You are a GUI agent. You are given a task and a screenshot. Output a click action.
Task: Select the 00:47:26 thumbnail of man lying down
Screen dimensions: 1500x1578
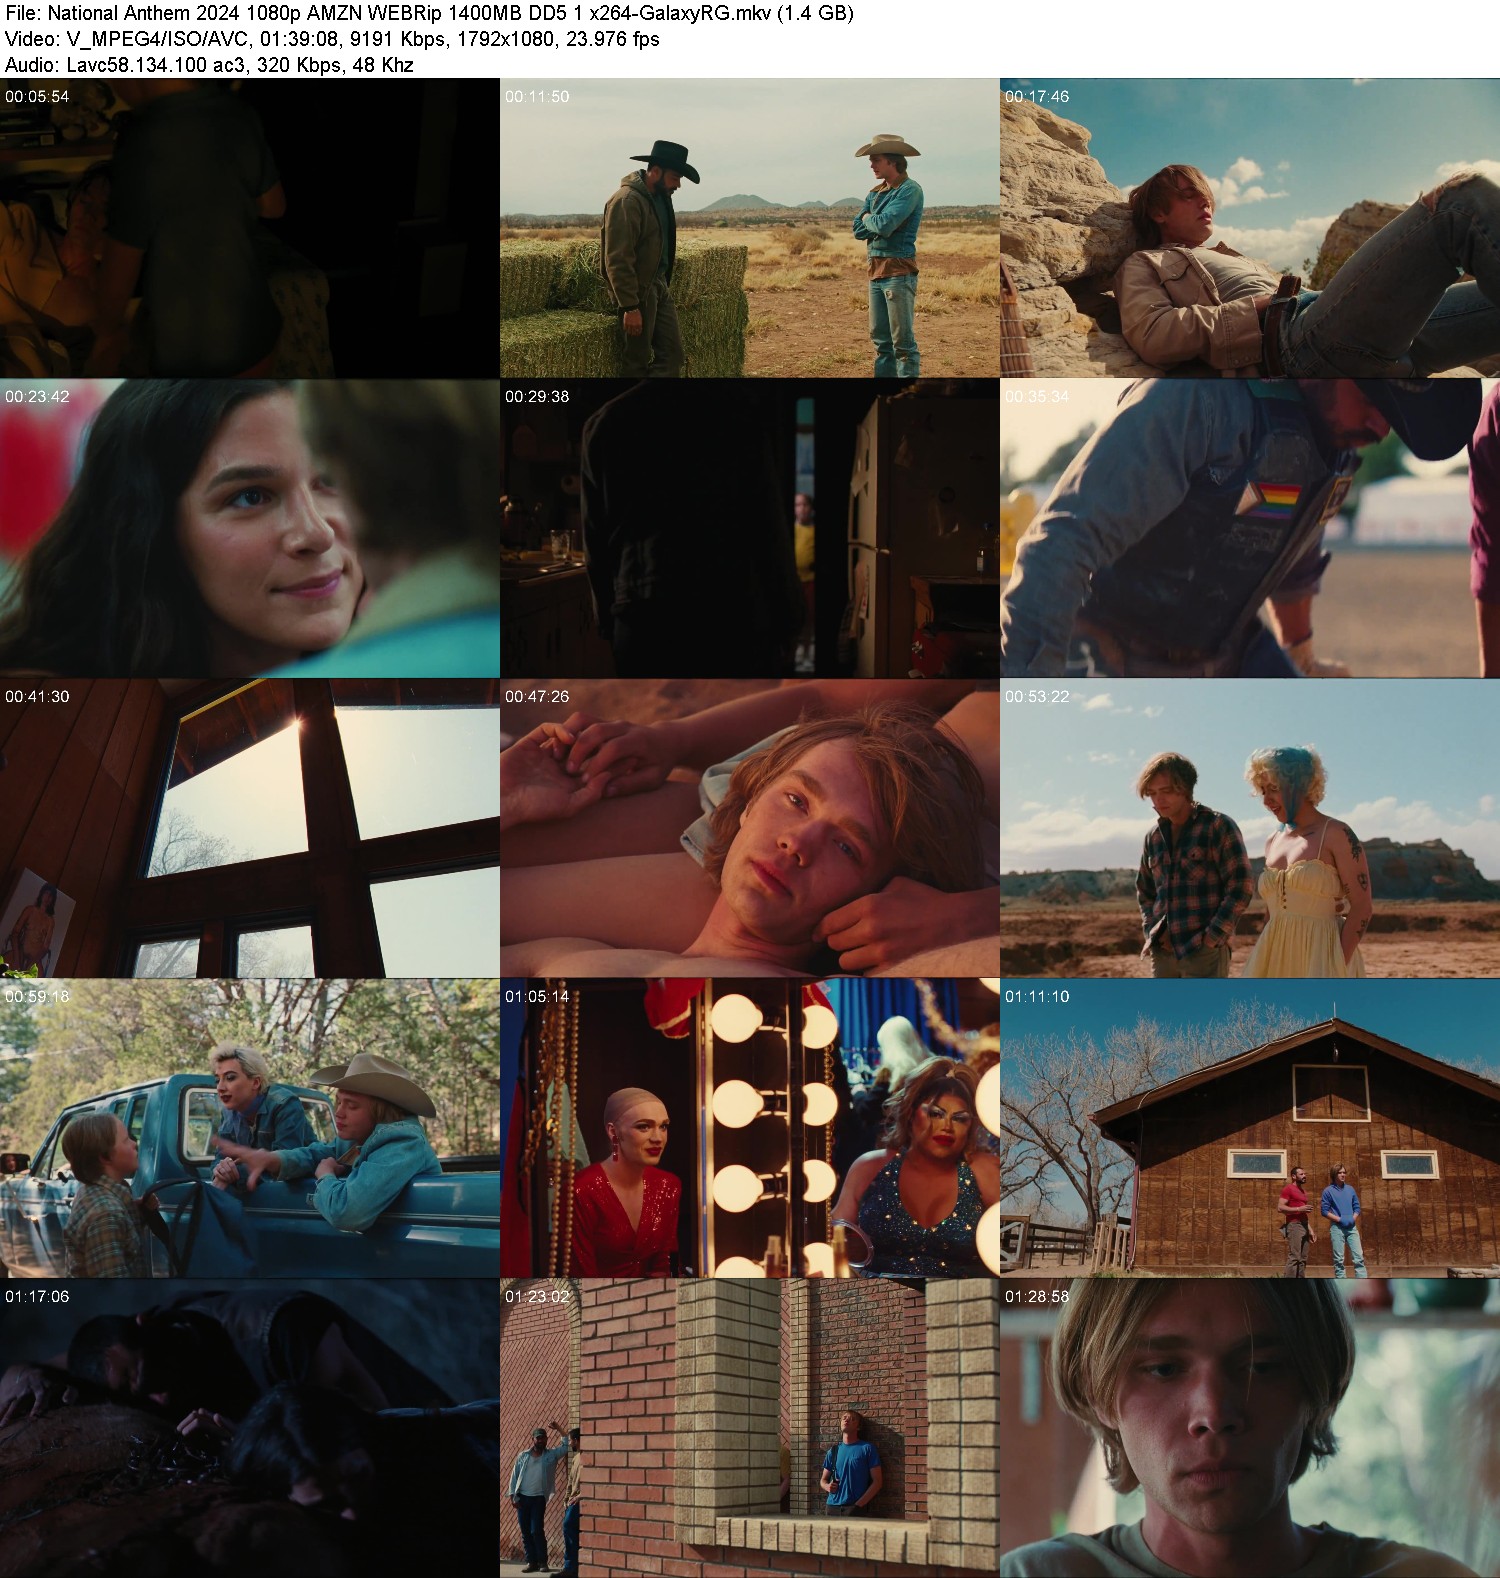(750, 828)
